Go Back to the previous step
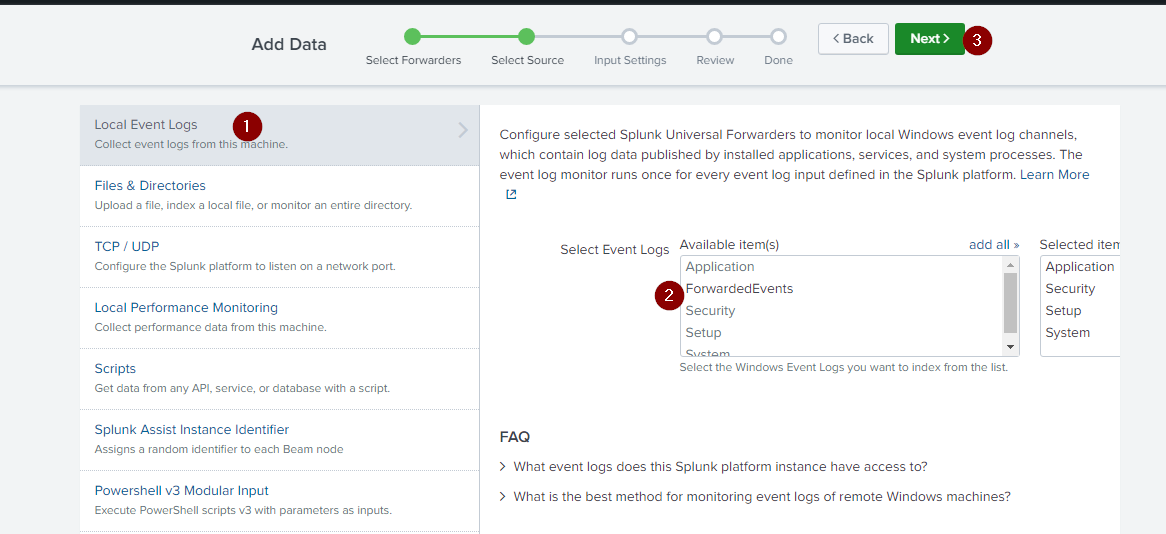The width and height of the screenshot is (1166, 534). 853,39
